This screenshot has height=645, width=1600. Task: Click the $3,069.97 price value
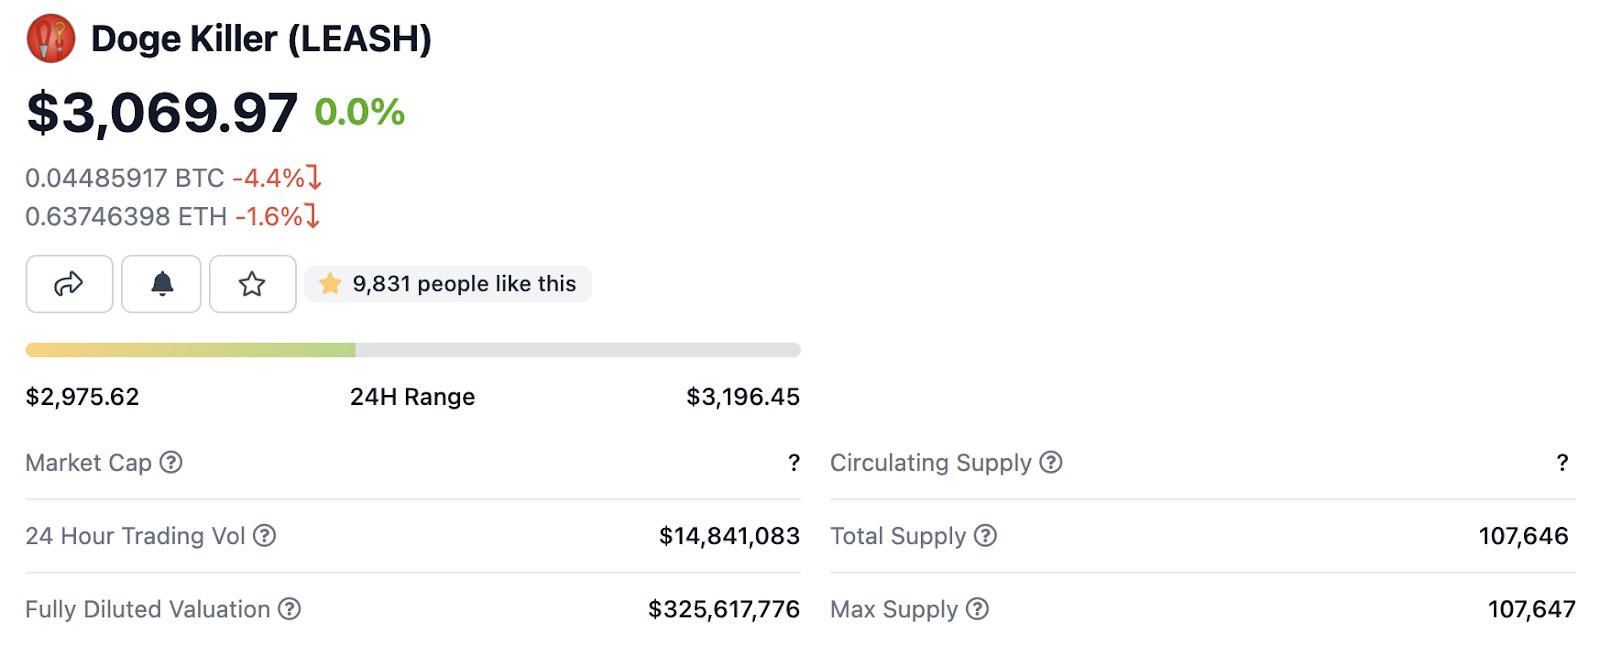162,112
